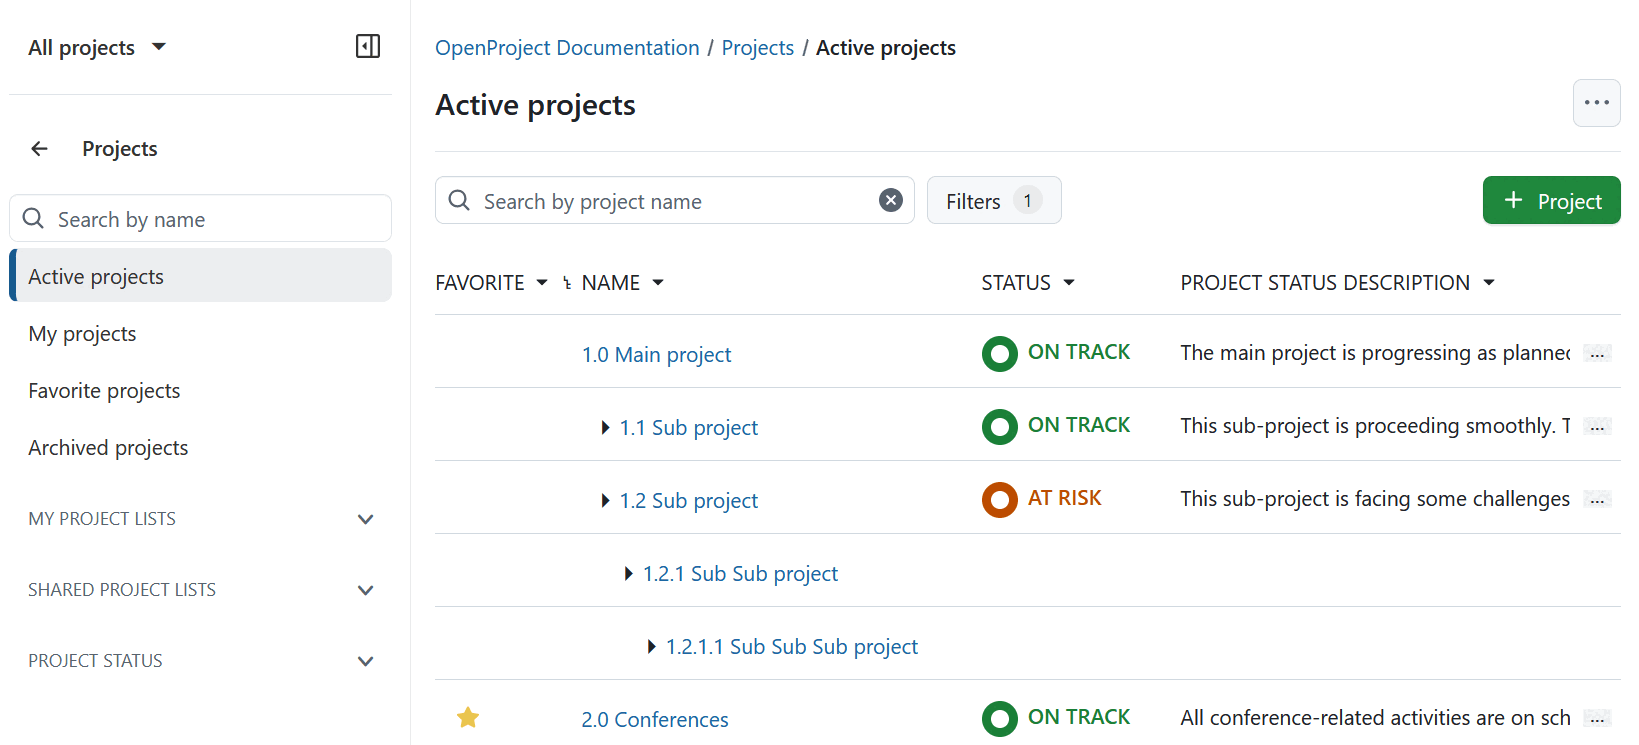Expand the My Project Lists section
The image size is (1639, 745).
[x=365, y=519]
